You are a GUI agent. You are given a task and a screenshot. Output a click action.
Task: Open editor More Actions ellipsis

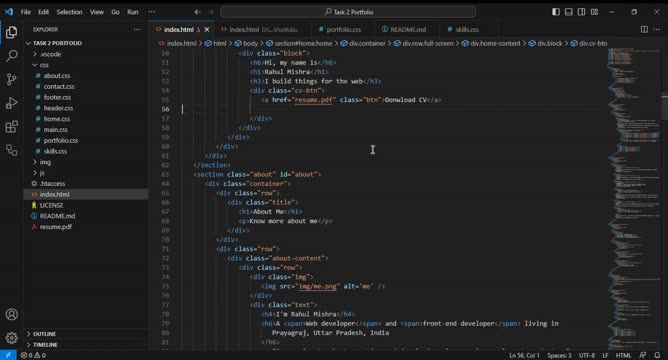pos(657,29)
